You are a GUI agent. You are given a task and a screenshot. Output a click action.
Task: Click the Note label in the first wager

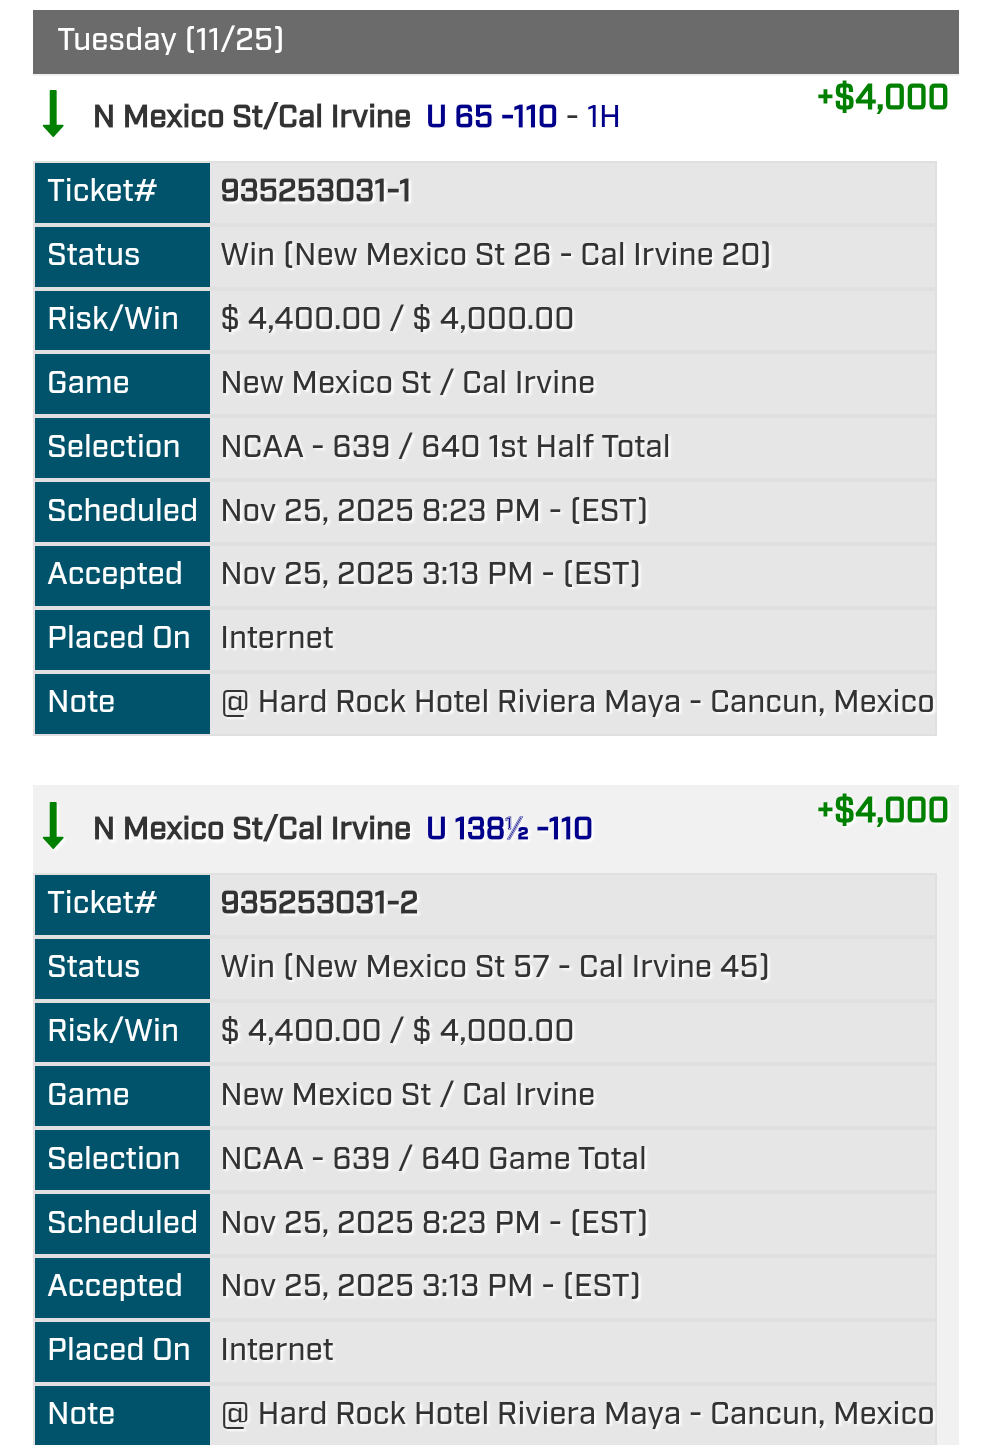[x=81, y=702]
